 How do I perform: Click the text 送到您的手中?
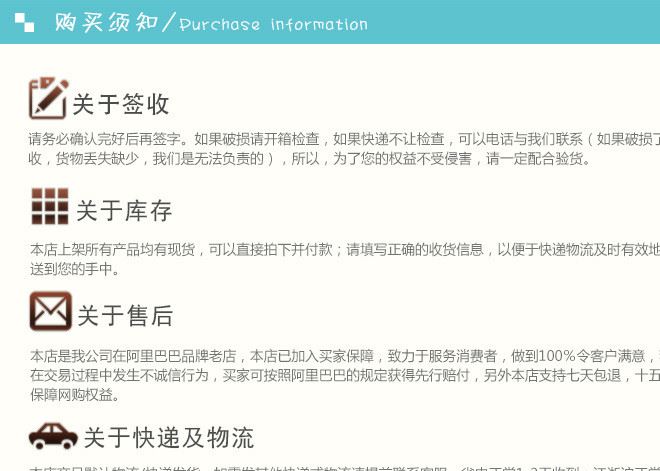click(x=75, y=269)
